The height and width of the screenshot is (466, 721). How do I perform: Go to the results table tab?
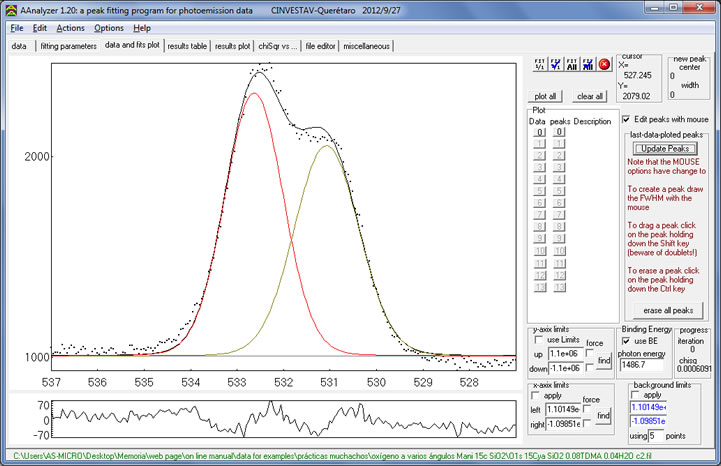(x=187, y=46)
